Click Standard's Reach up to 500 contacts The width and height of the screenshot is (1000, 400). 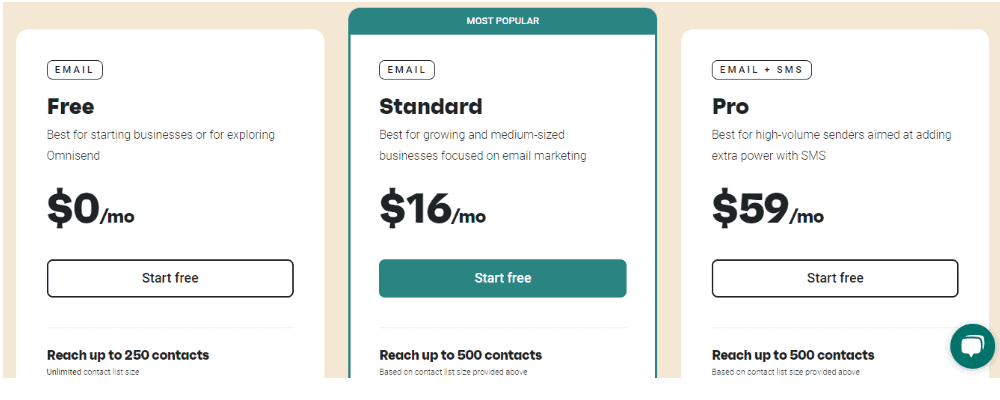pos(460,355)
